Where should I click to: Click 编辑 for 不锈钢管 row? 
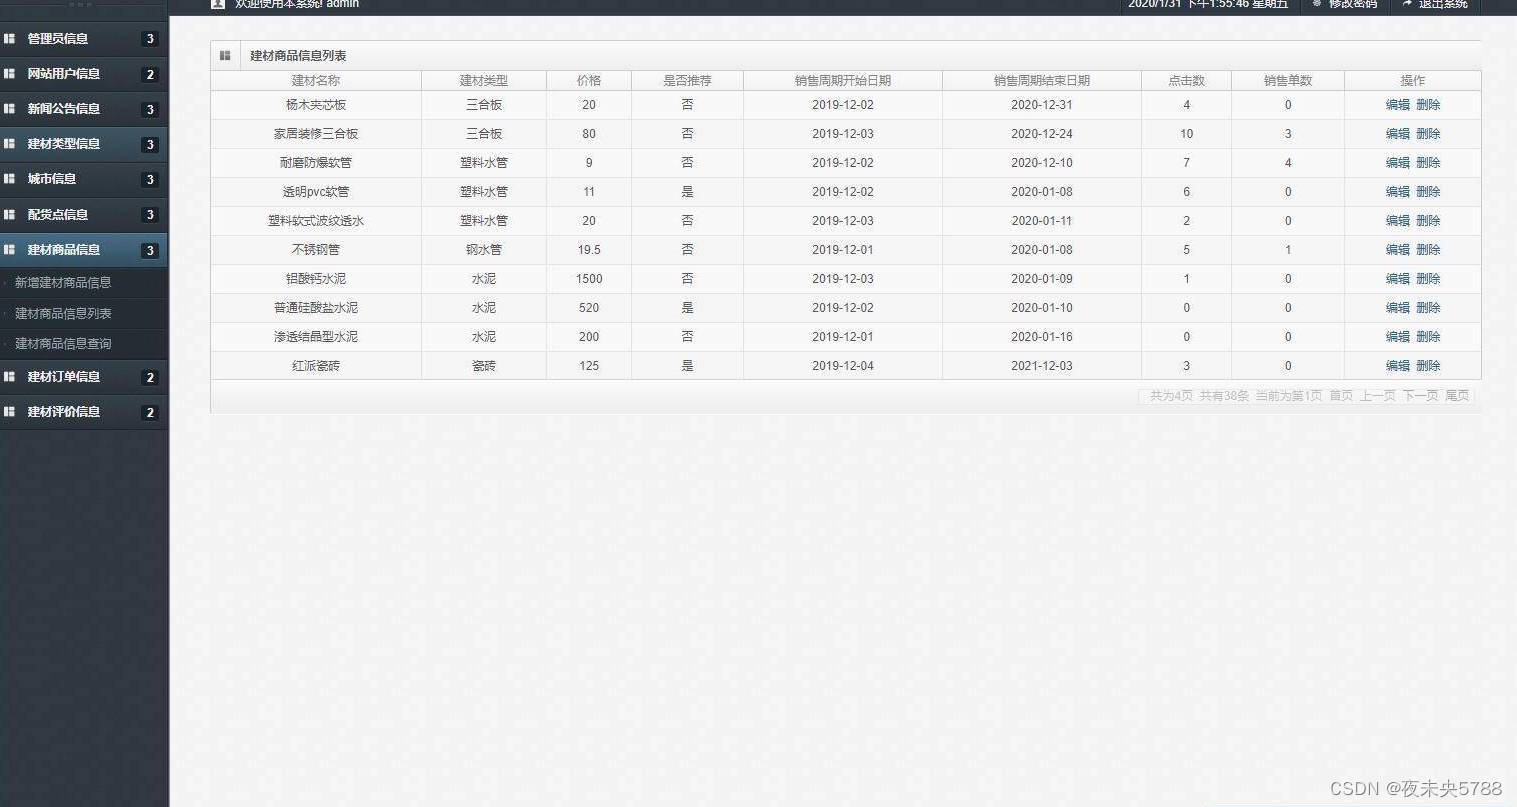pyautogui.click(x=1398, y=250)
